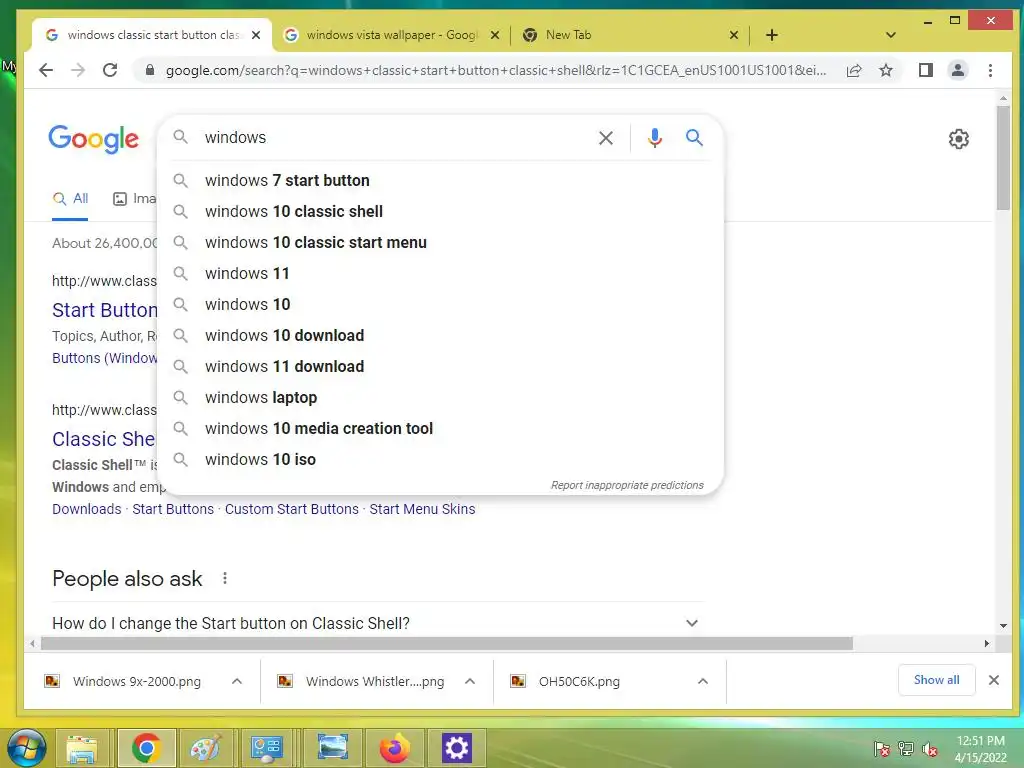Choose suggestion windows 10 iso
Viewport: 1024px width, 768px height.
coord(440,460)
